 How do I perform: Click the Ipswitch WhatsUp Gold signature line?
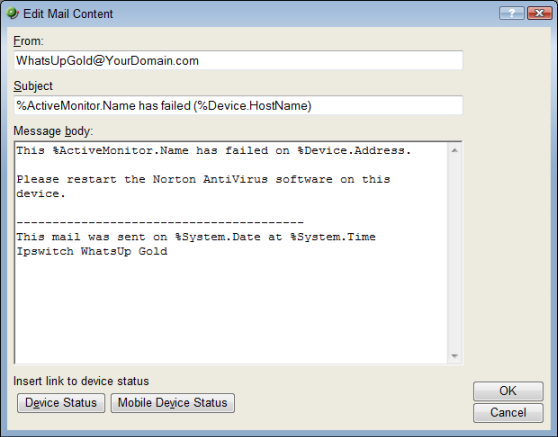(x=92, y=251)
